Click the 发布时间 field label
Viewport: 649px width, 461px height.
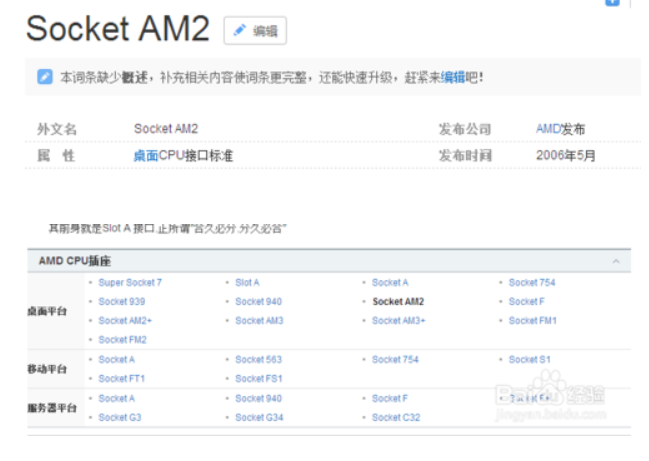(465, 156)
